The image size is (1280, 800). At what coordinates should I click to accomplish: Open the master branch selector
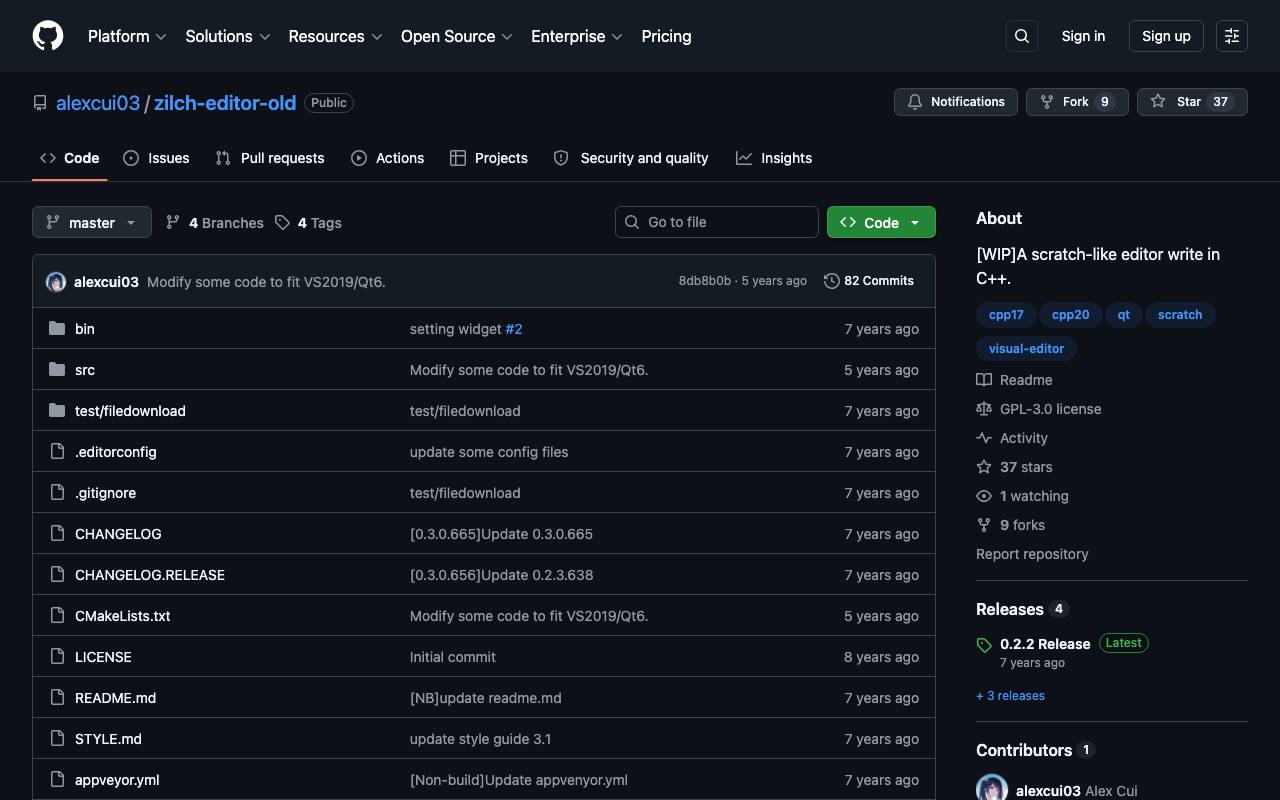(92, 222)
